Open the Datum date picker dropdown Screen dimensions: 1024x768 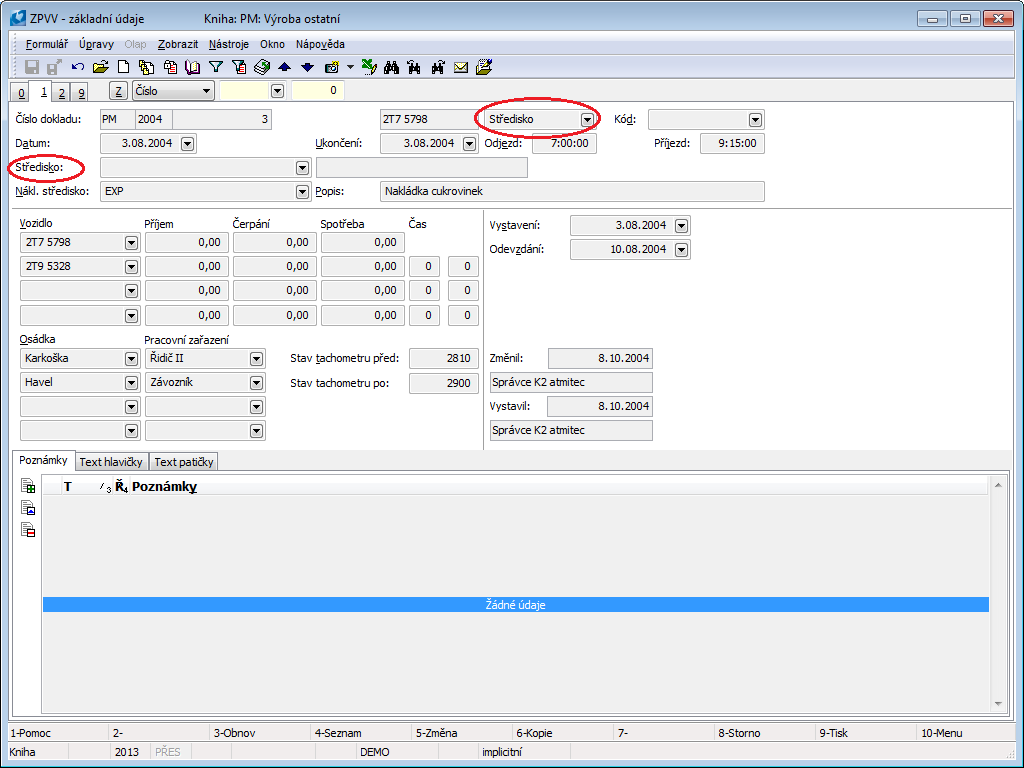click(x=188, y=144)
